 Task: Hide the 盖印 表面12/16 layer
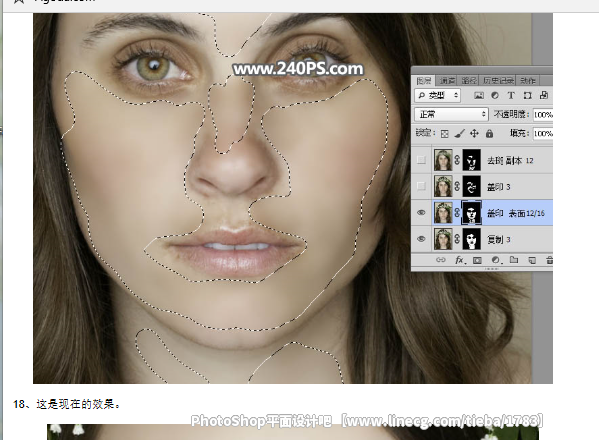[x=421, y=213]
